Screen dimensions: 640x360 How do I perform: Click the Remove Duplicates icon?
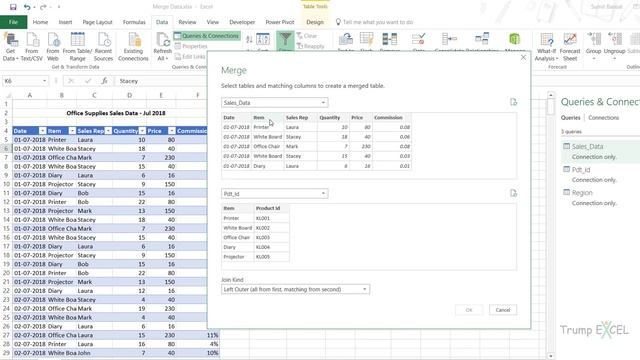(x=390, y=40)
